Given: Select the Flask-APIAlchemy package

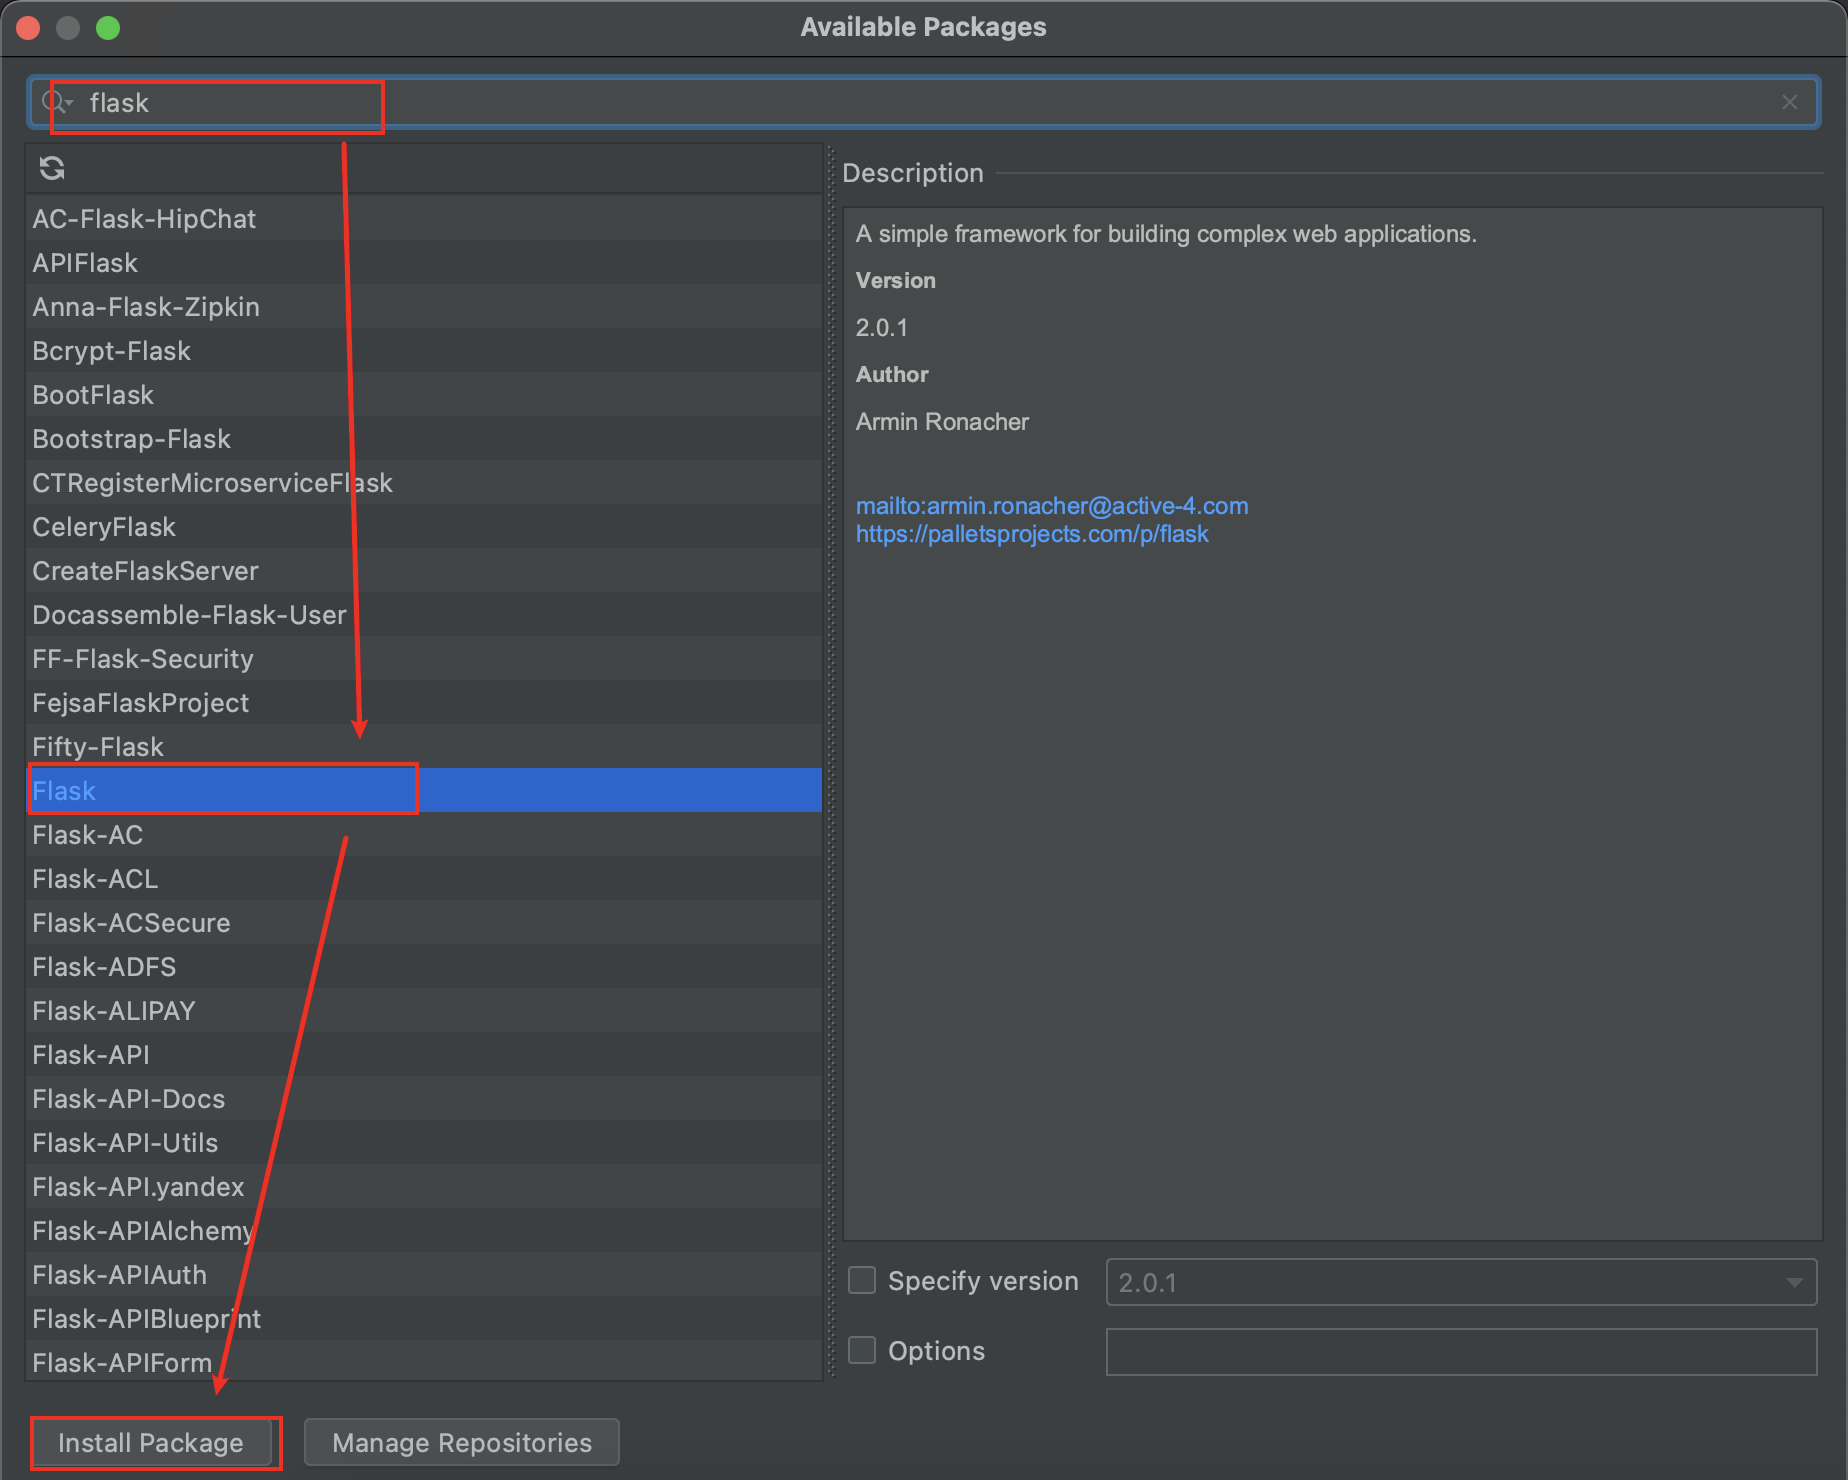Looking at the screenshot, I should pos(424,1230).
